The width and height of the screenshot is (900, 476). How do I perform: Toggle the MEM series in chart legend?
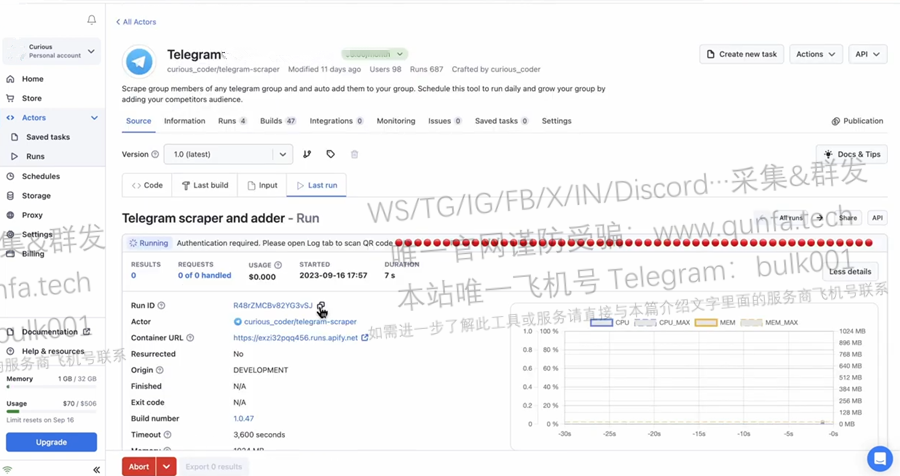tap(715, 323)
